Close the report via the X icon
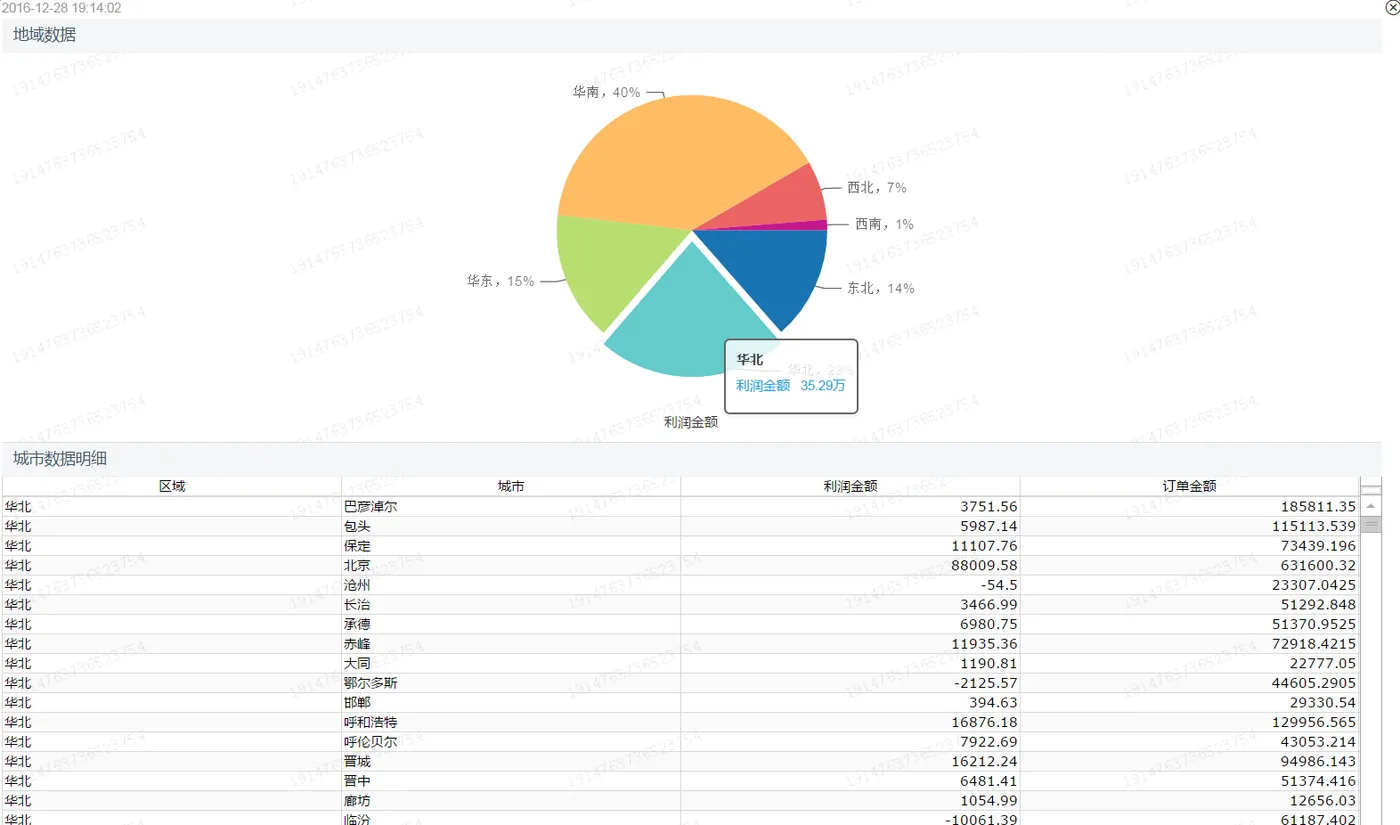This screenshot has height=825, width=1400. pos(1392,7)
